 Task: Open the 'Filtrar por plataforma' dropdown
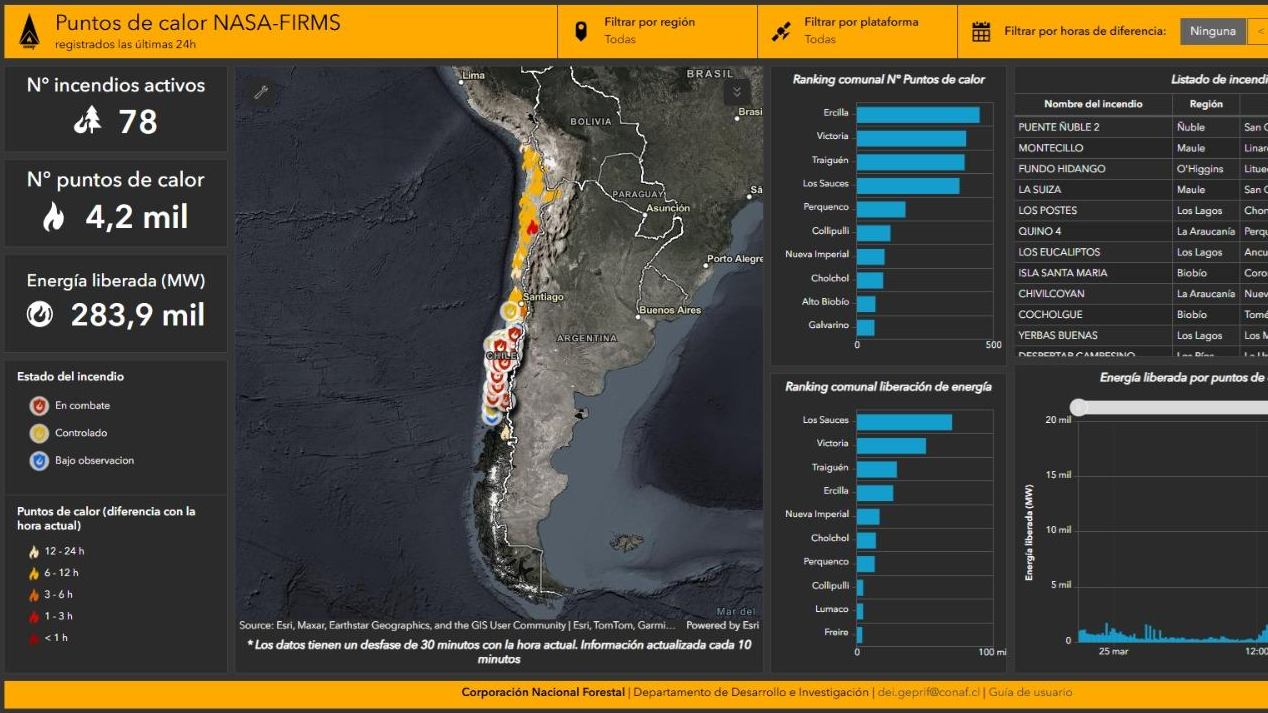[x=860, y=31]
